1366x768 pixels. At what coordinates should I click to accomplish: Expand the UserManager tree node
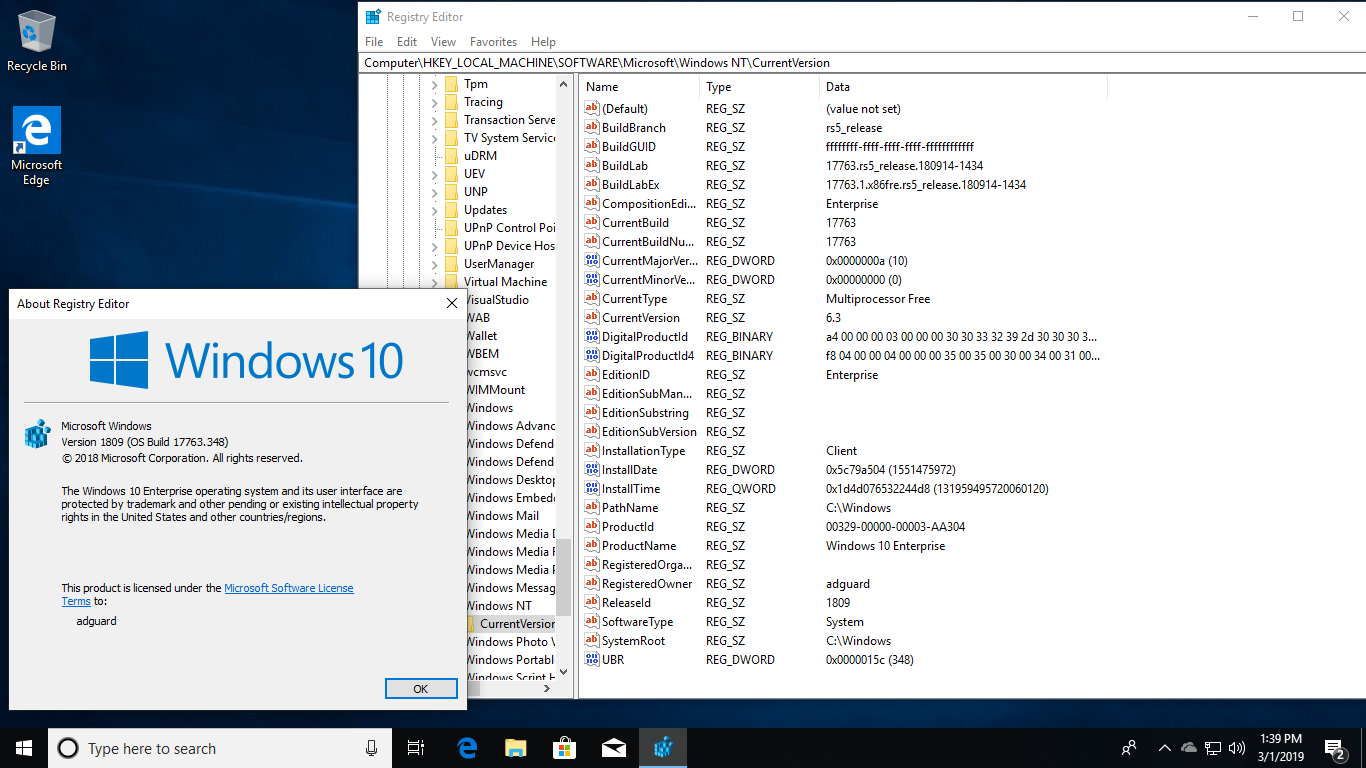(x=434, y=264)
